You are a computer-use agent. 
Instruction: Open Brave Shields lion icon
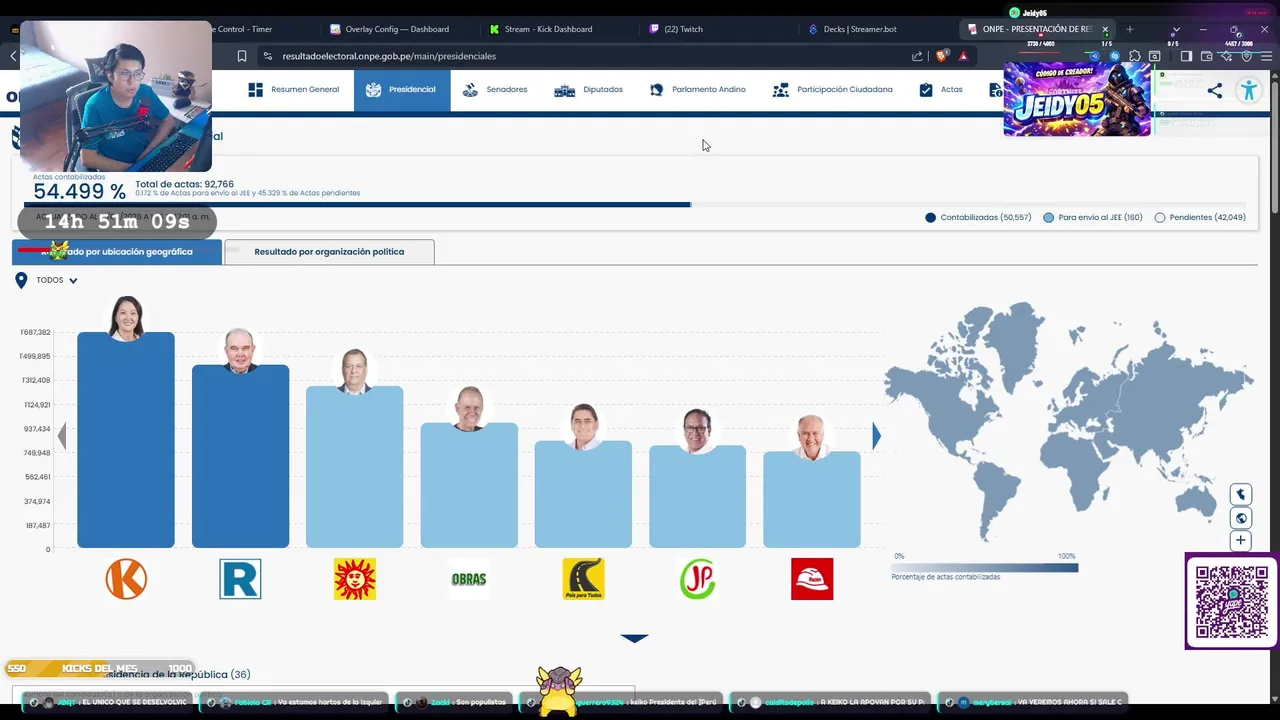pos(941,56)
